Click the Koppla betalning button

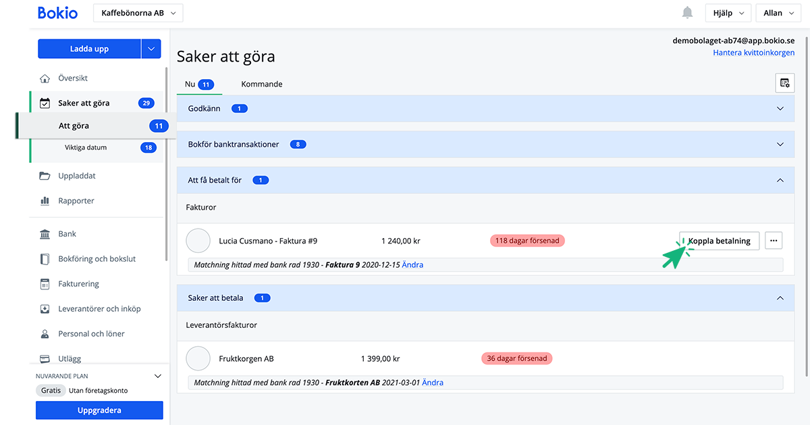pyautogui.click(x=718, y=240)
